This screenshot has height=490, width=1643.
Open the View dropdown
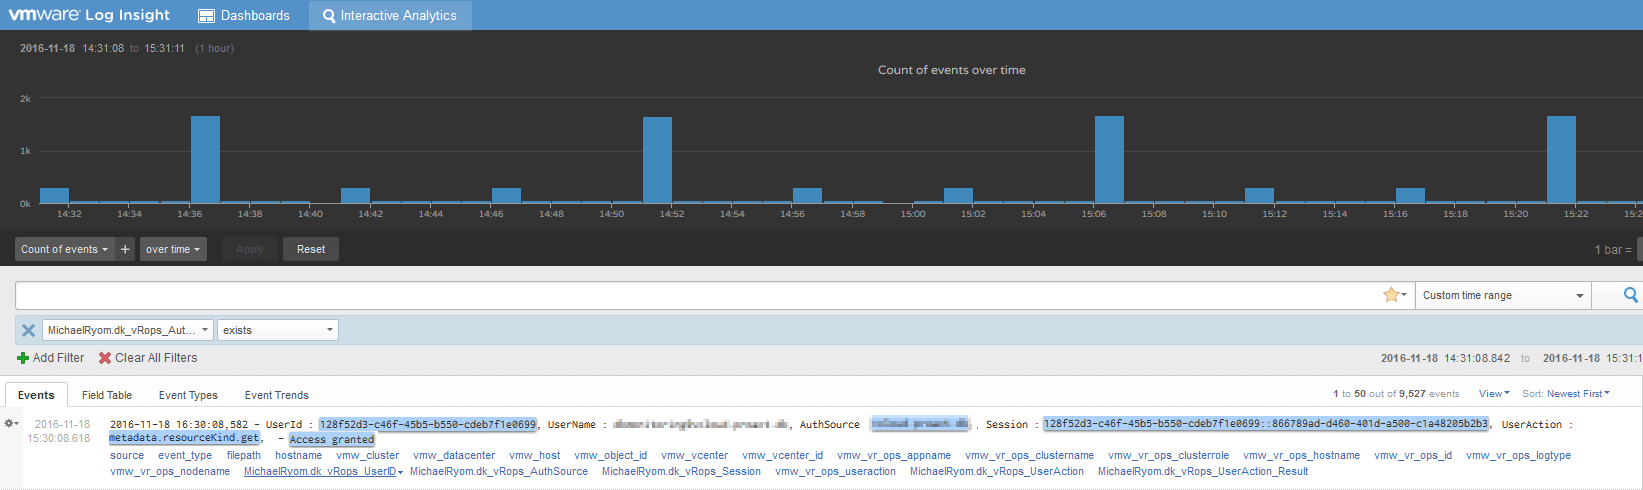pyautogui.click(x=1494, y=394)
